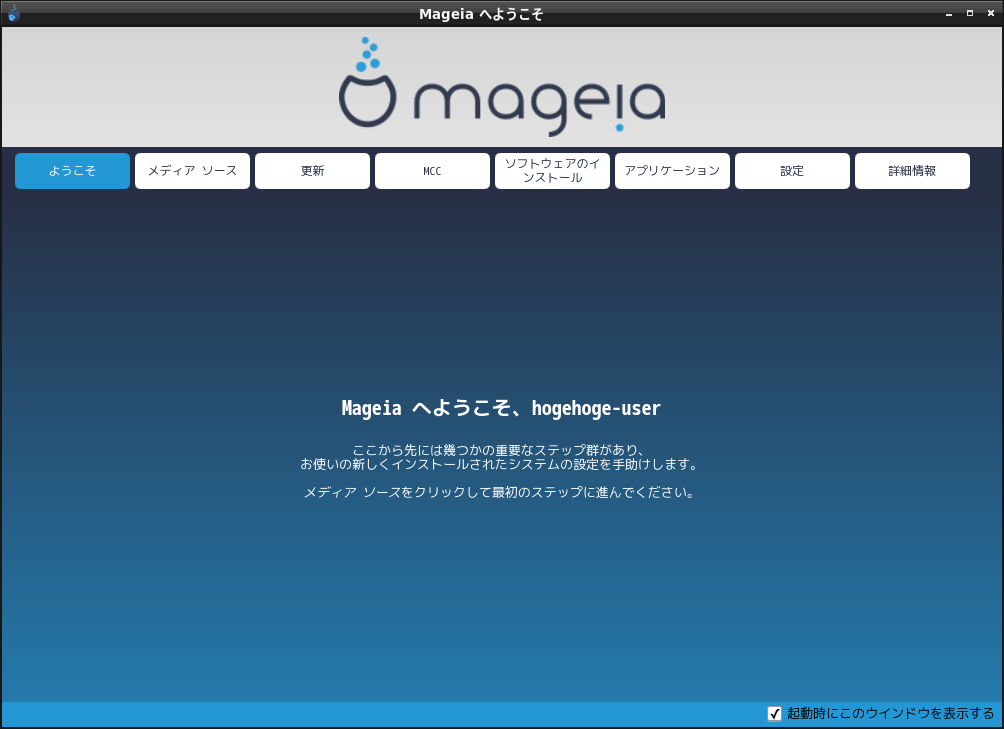Click the line starting 'お使いの新しくインストール'

point(499,464)
